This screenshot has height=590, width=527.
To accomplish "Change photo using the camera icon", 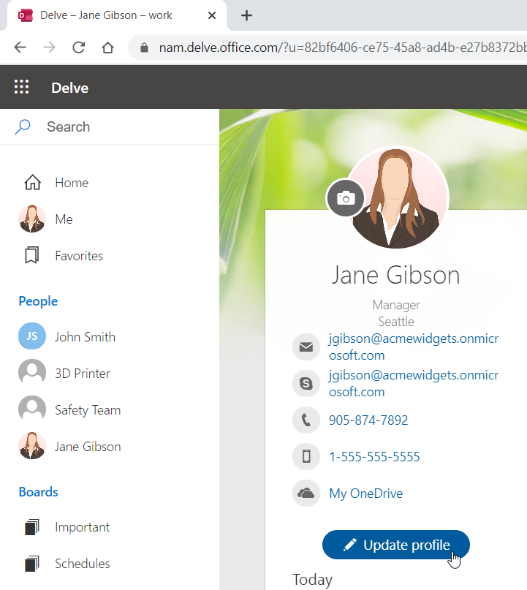I will point(345,198).
